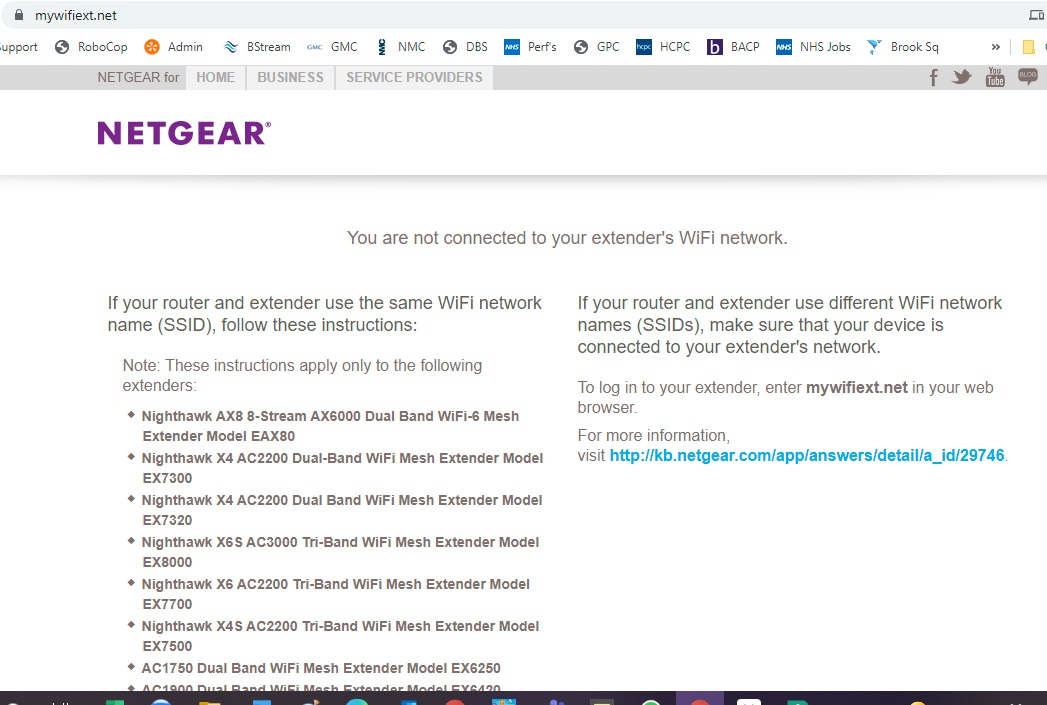Click the Twitter bird icon
1047x705 pixels.
tap(961, 77)
